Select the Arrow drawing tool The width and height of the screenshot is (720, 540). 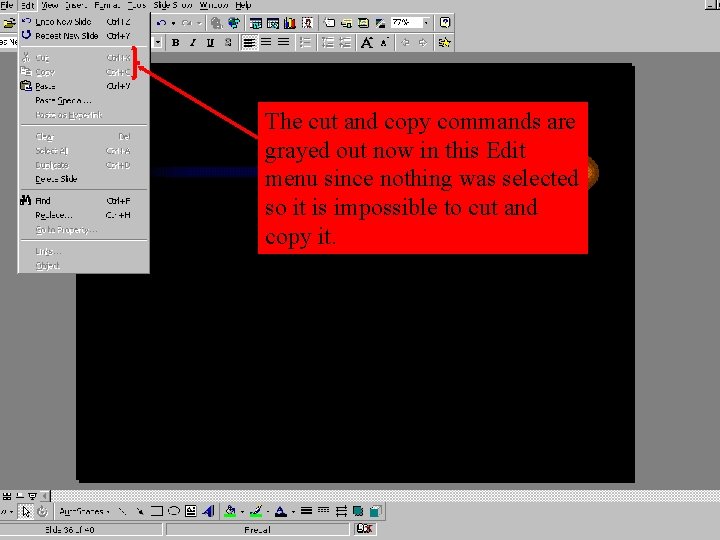click(x=140, y=511)
